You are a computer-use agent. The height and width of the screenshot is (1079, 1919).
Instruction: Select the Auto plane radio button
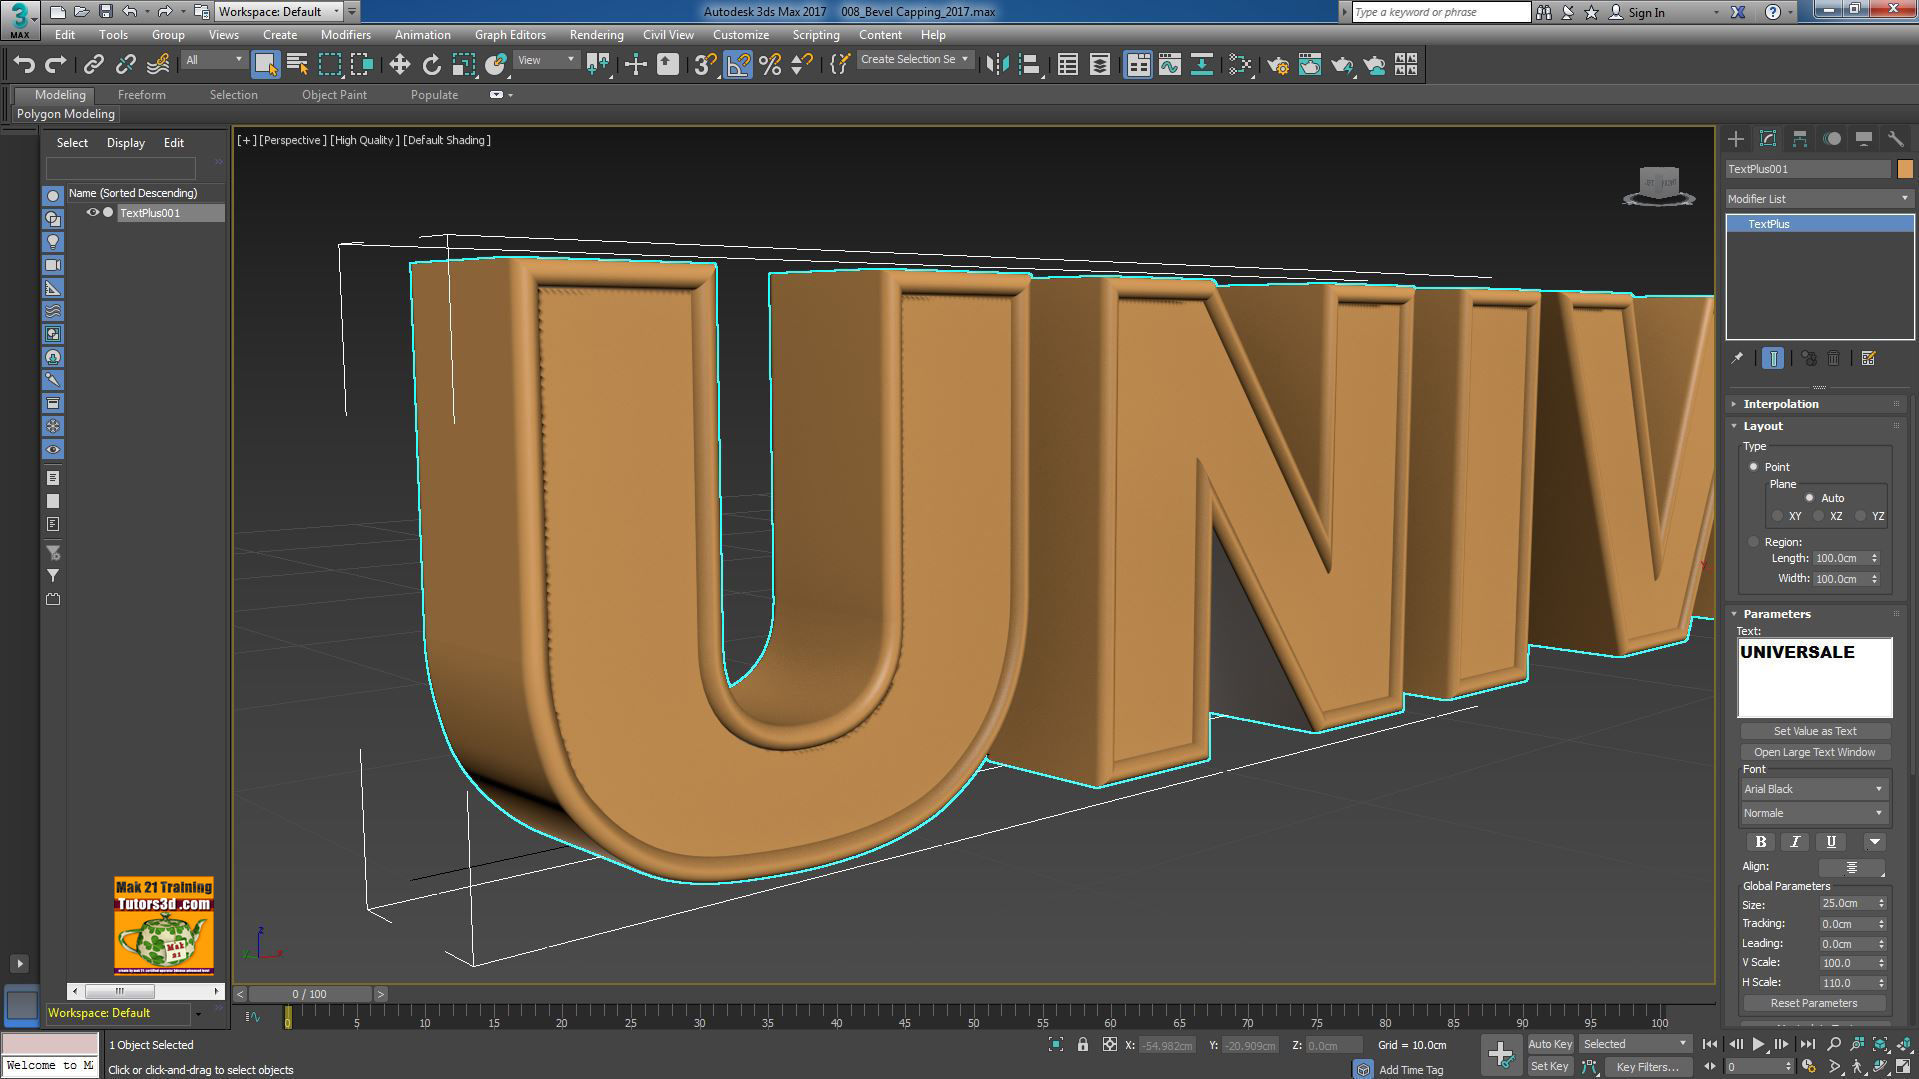(x=1810, y=498)
